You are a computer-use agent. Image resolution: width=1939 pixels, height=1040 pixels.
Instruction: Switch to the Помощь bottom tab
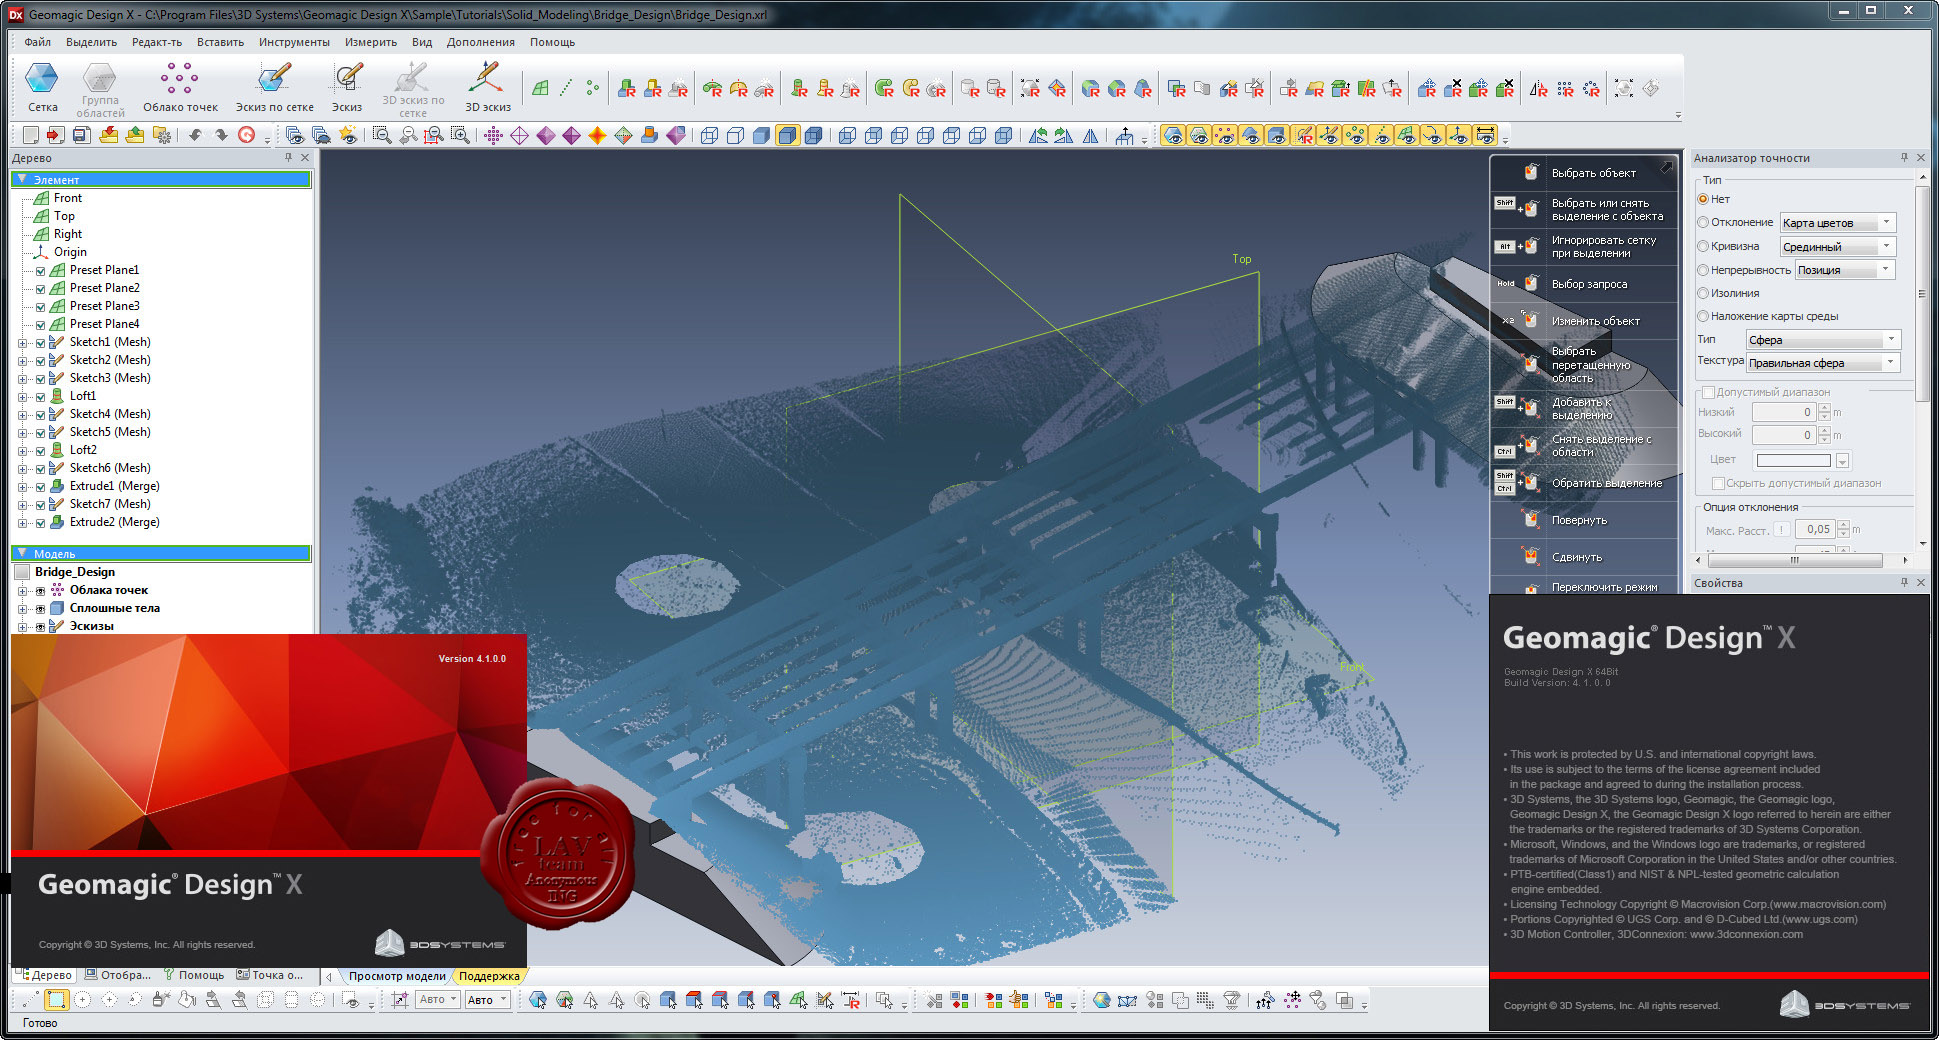point(194,975)
